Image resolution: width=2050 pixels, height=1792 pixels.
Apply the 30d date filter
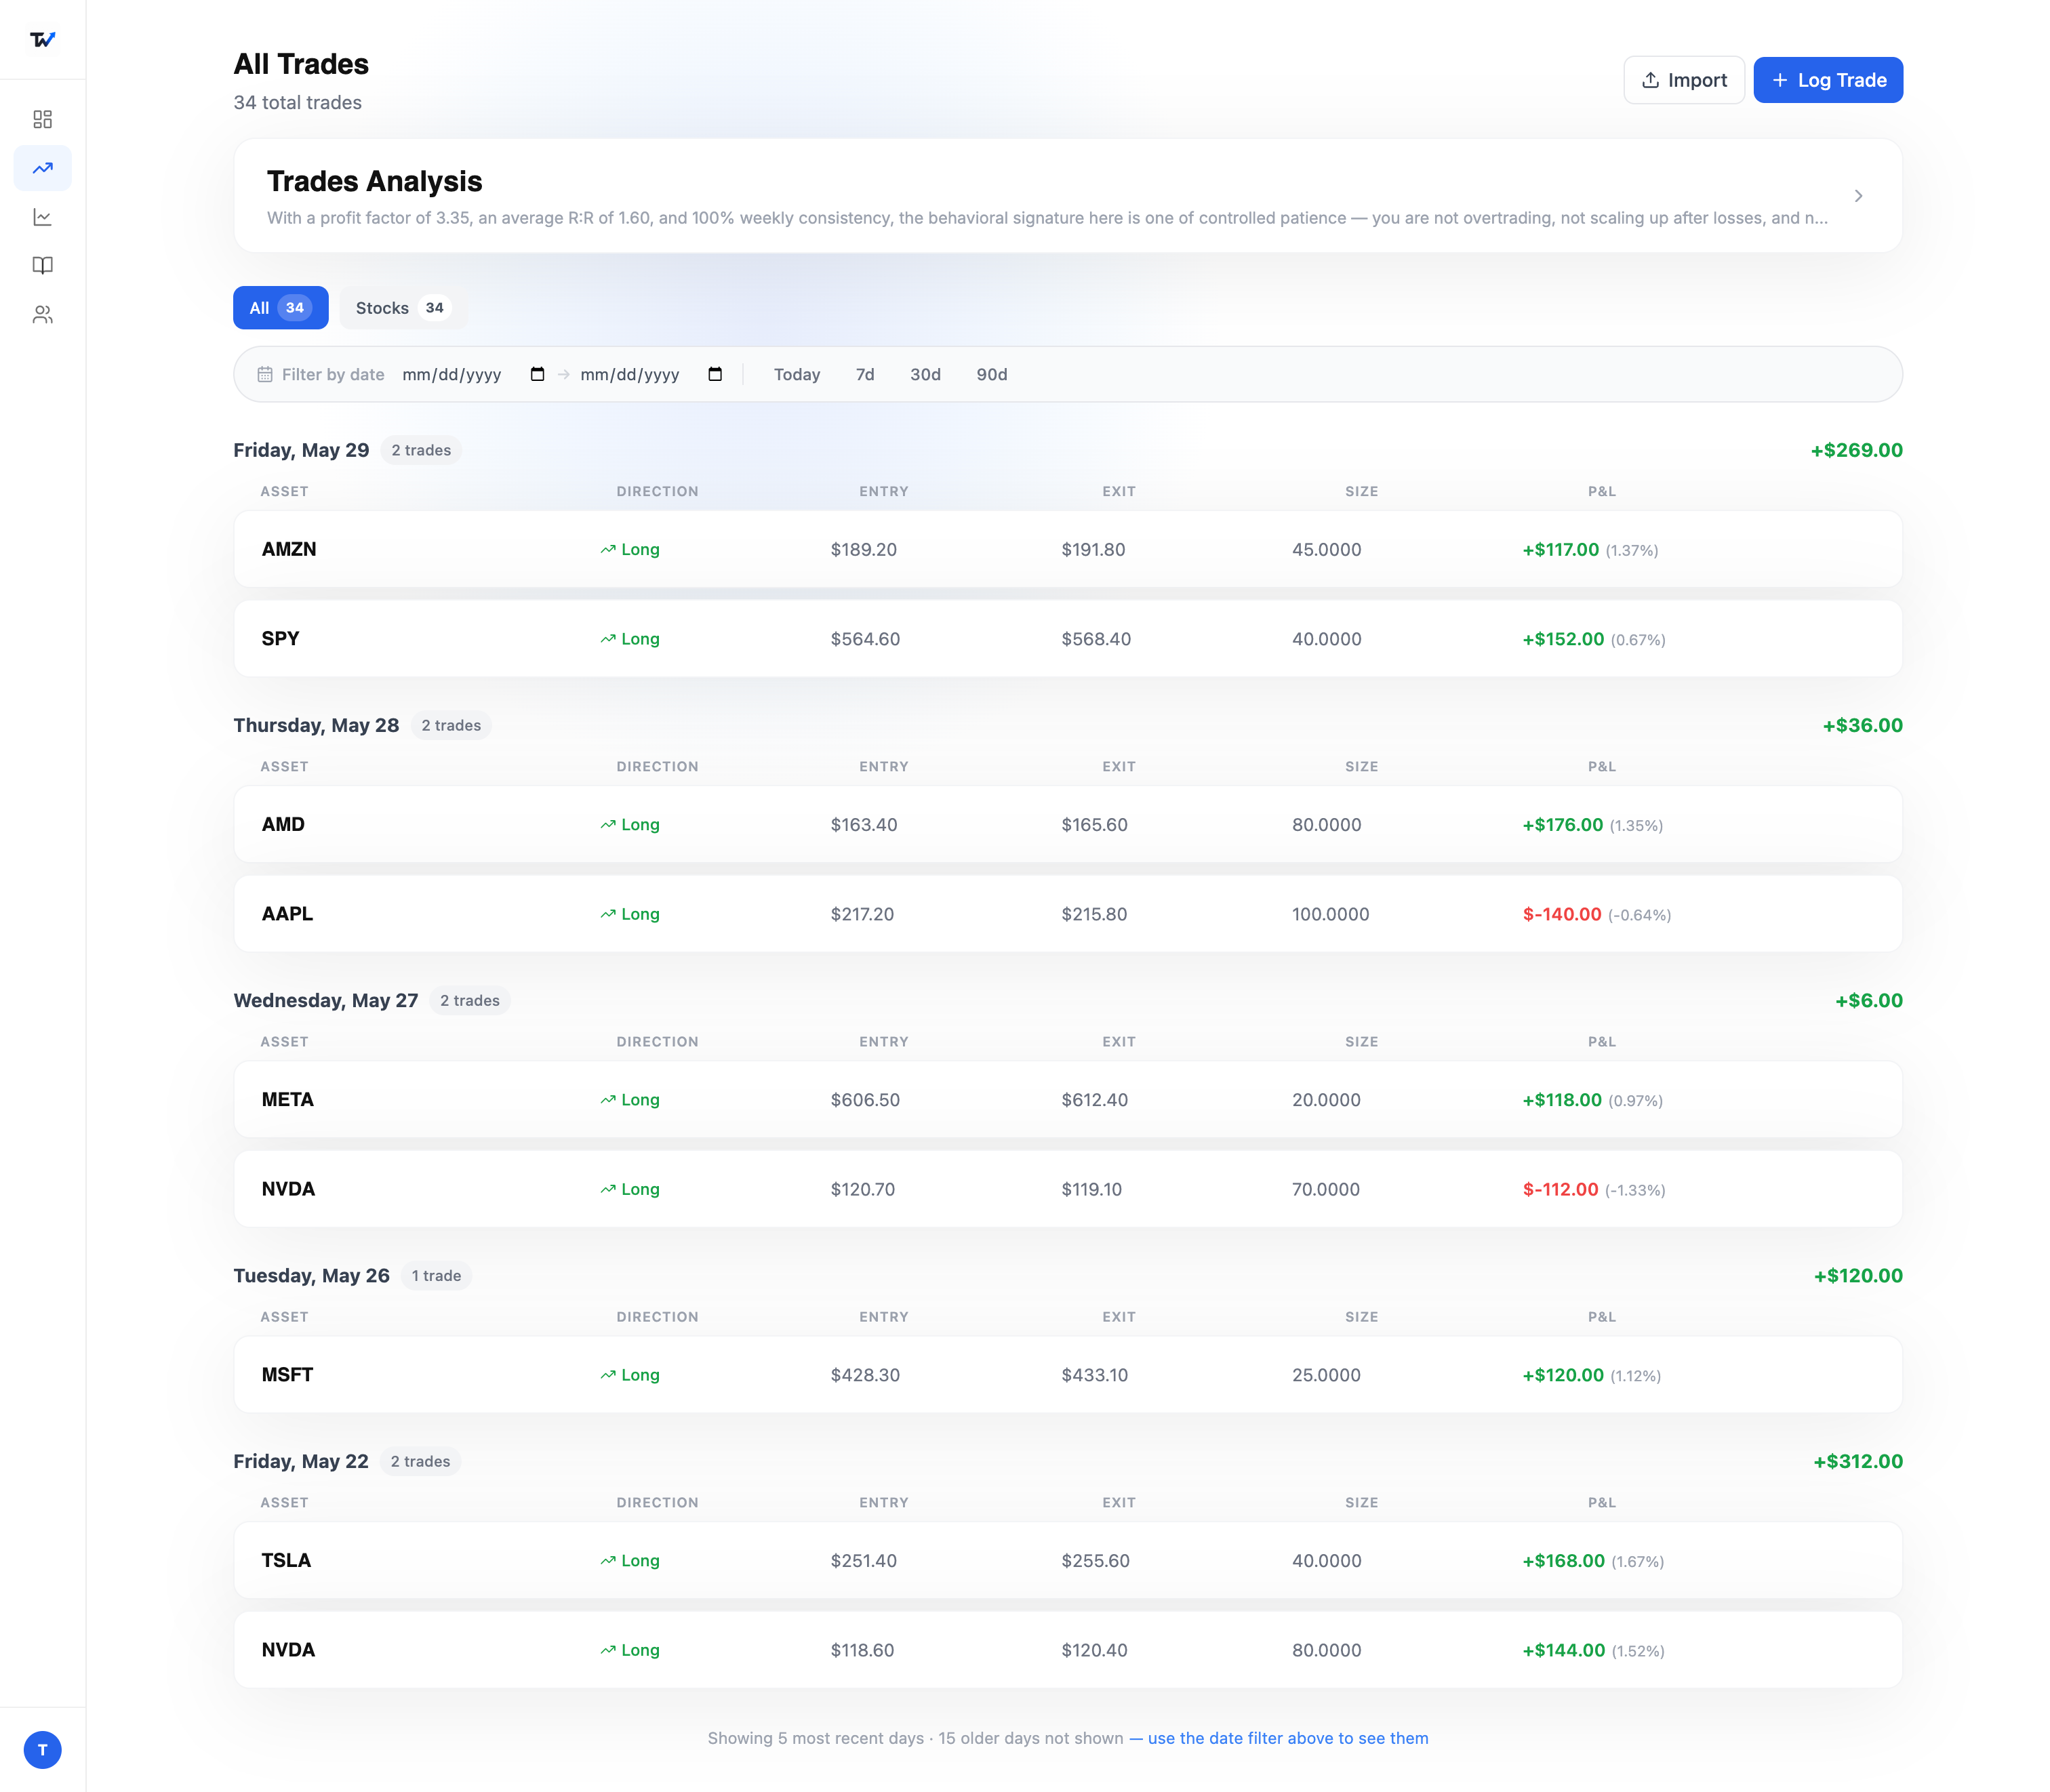925,374
